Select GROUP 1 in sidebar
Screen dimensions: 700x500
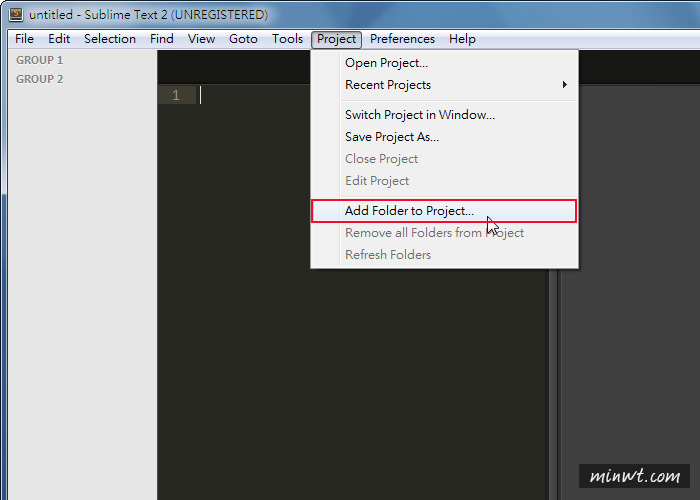tap(39, 60)
